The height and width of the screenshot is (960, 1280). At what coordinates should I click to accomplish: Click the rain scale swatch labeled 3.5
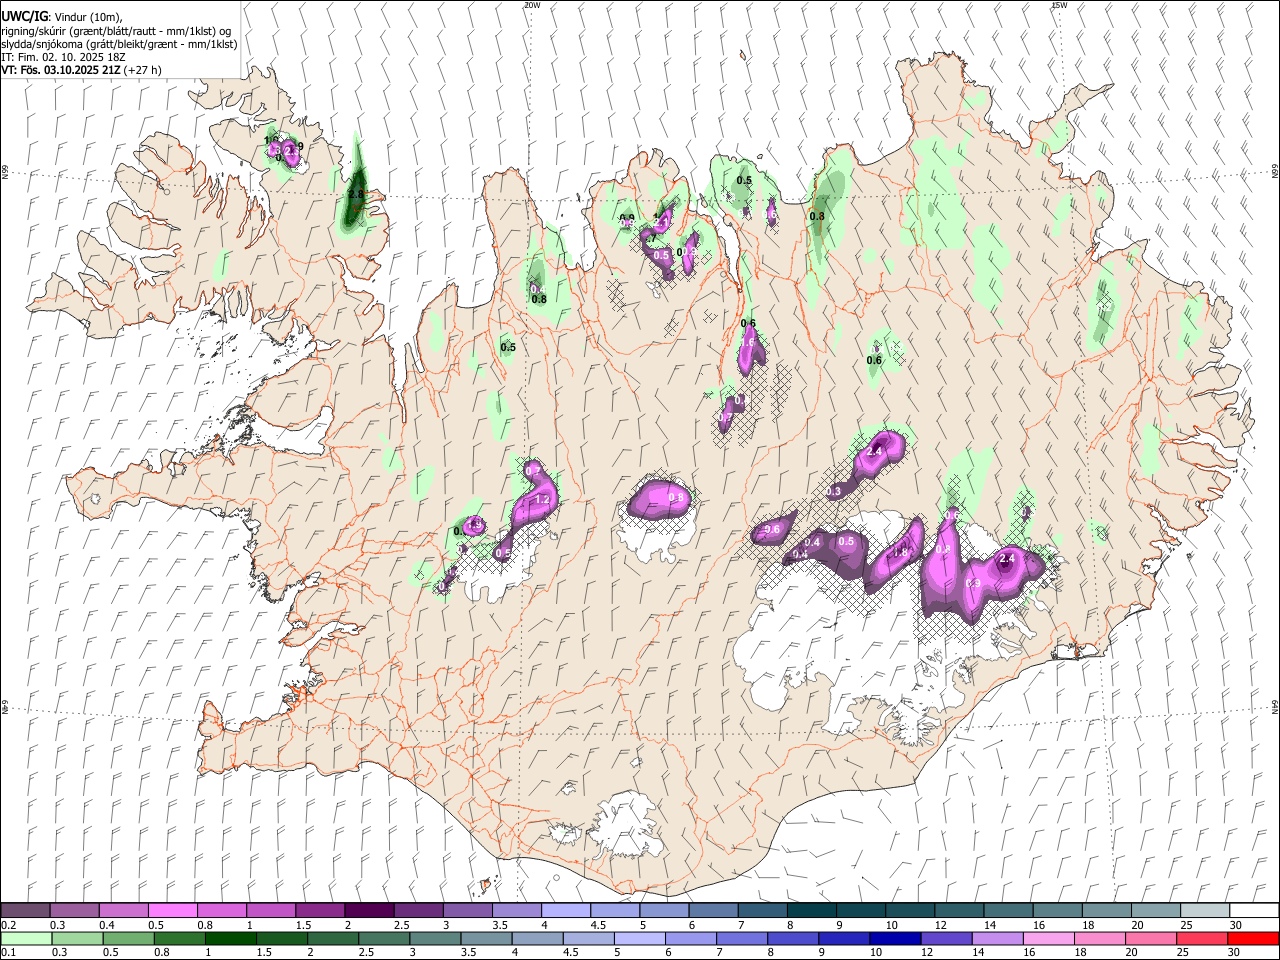[x=486, y=938]
